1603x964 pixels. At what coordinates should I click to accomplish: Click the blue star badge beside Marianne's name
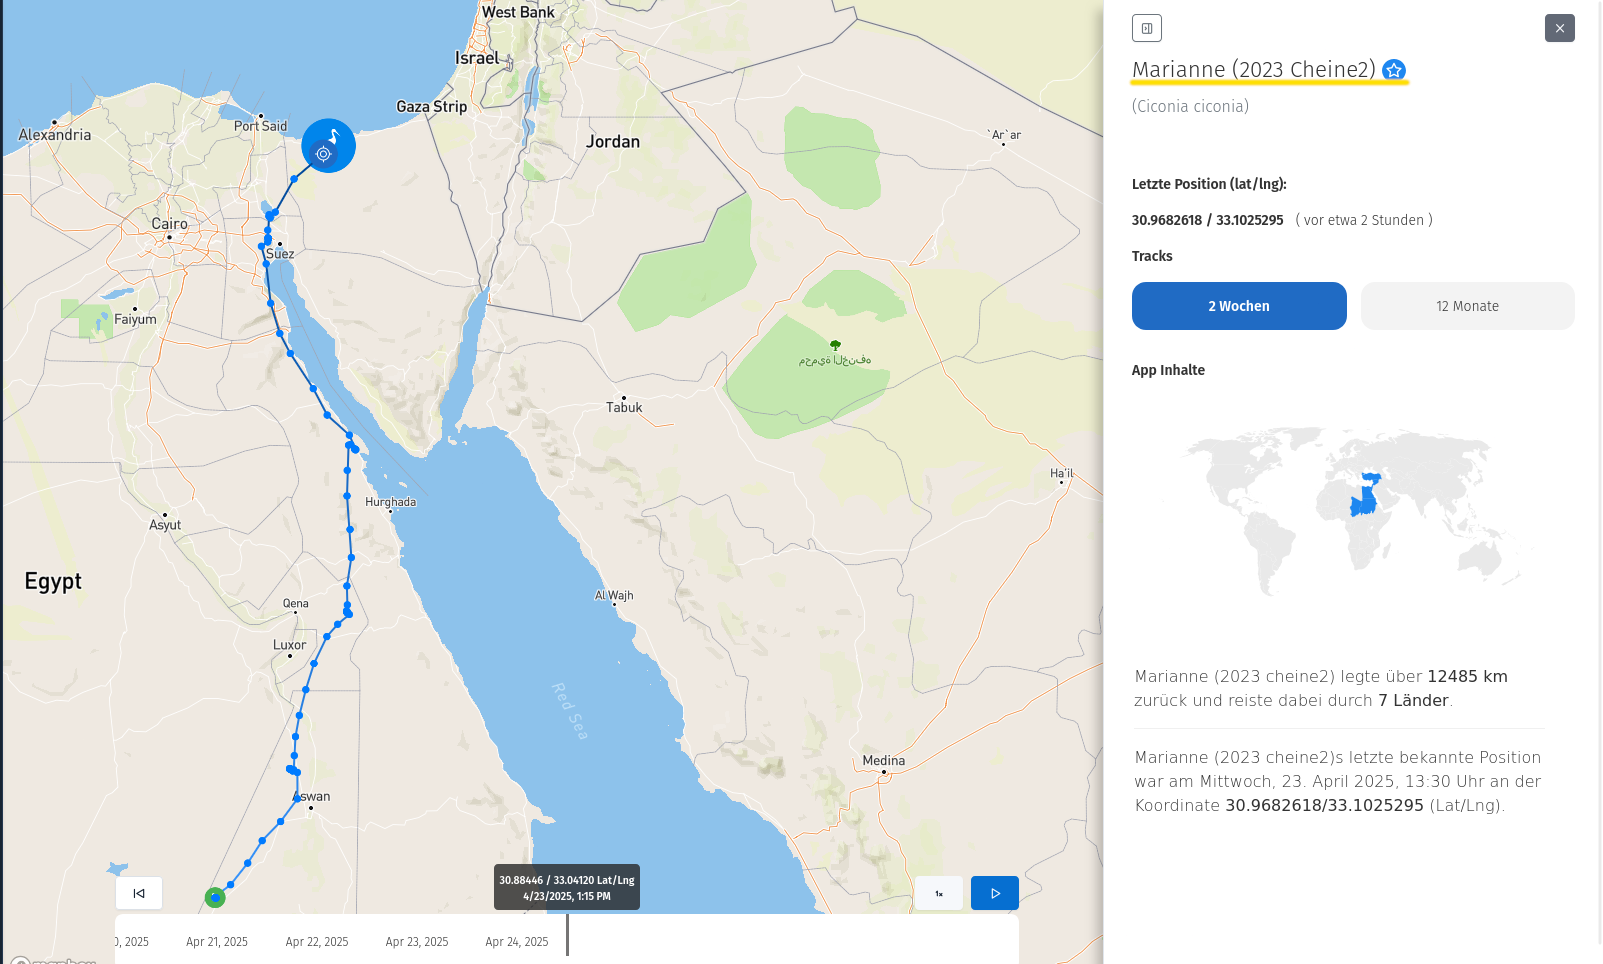1393,70
